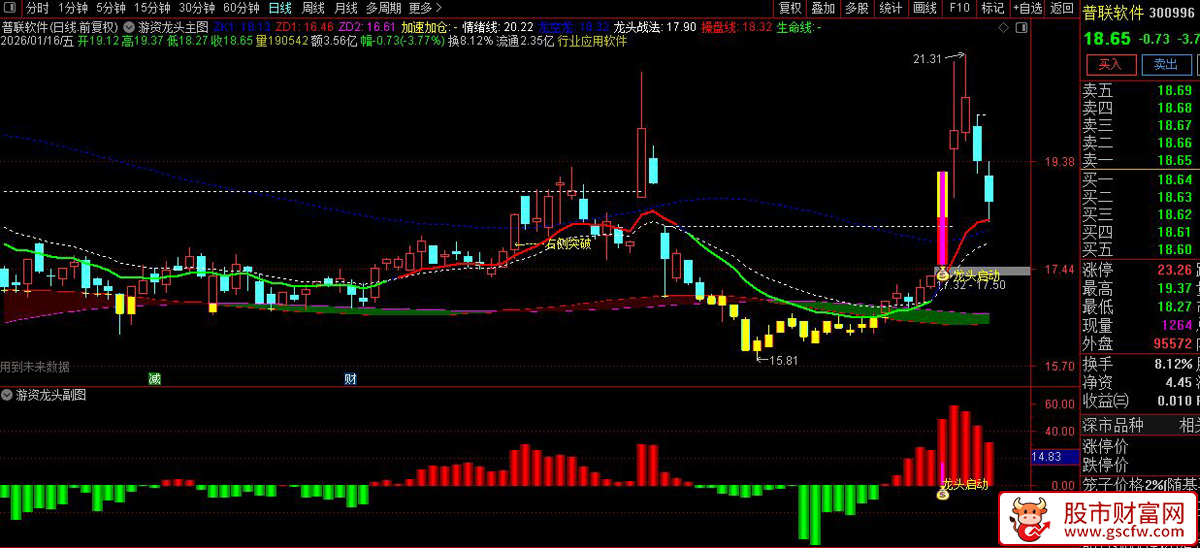The height and width of the screenshot is (548, 1200).
Task: Click the 卖出 sell button
Action: click(x=1166, y=65)
